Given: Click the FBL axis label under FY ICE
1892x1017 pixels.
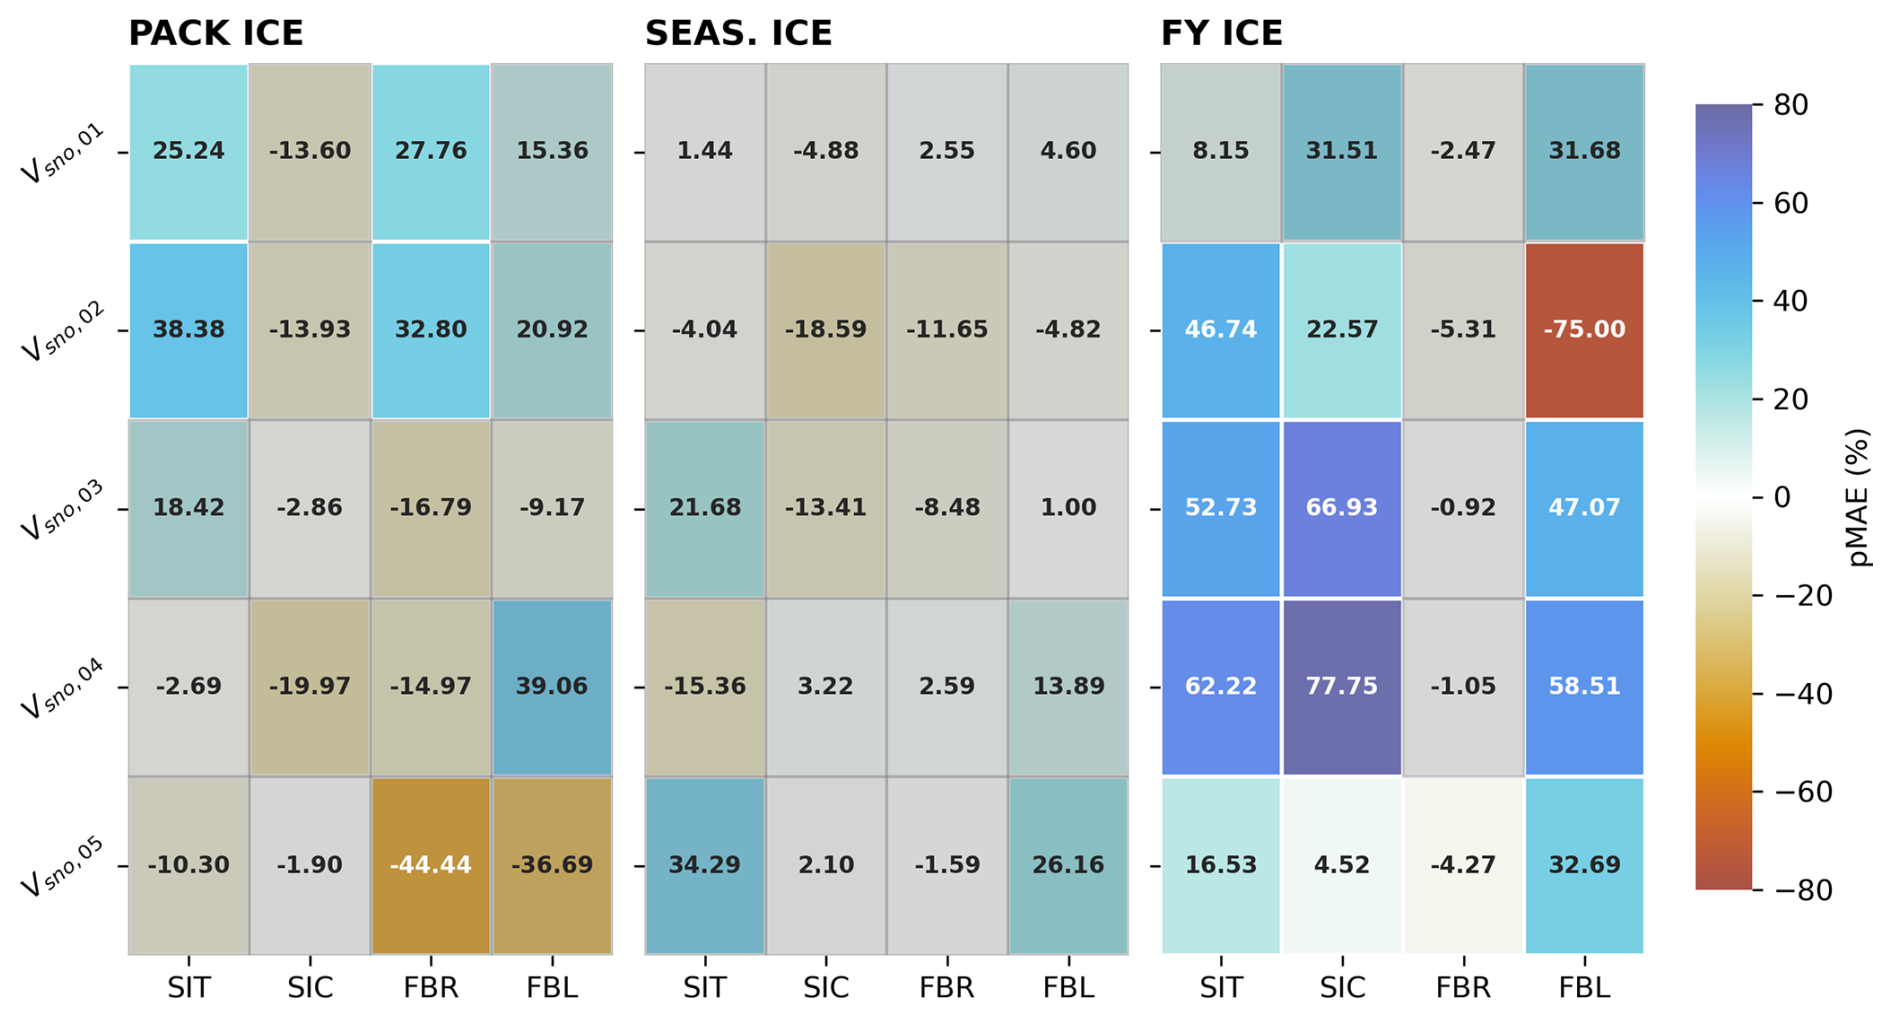Looking at the screenshot, I should pyautogui.click(x=1584, y=988).
